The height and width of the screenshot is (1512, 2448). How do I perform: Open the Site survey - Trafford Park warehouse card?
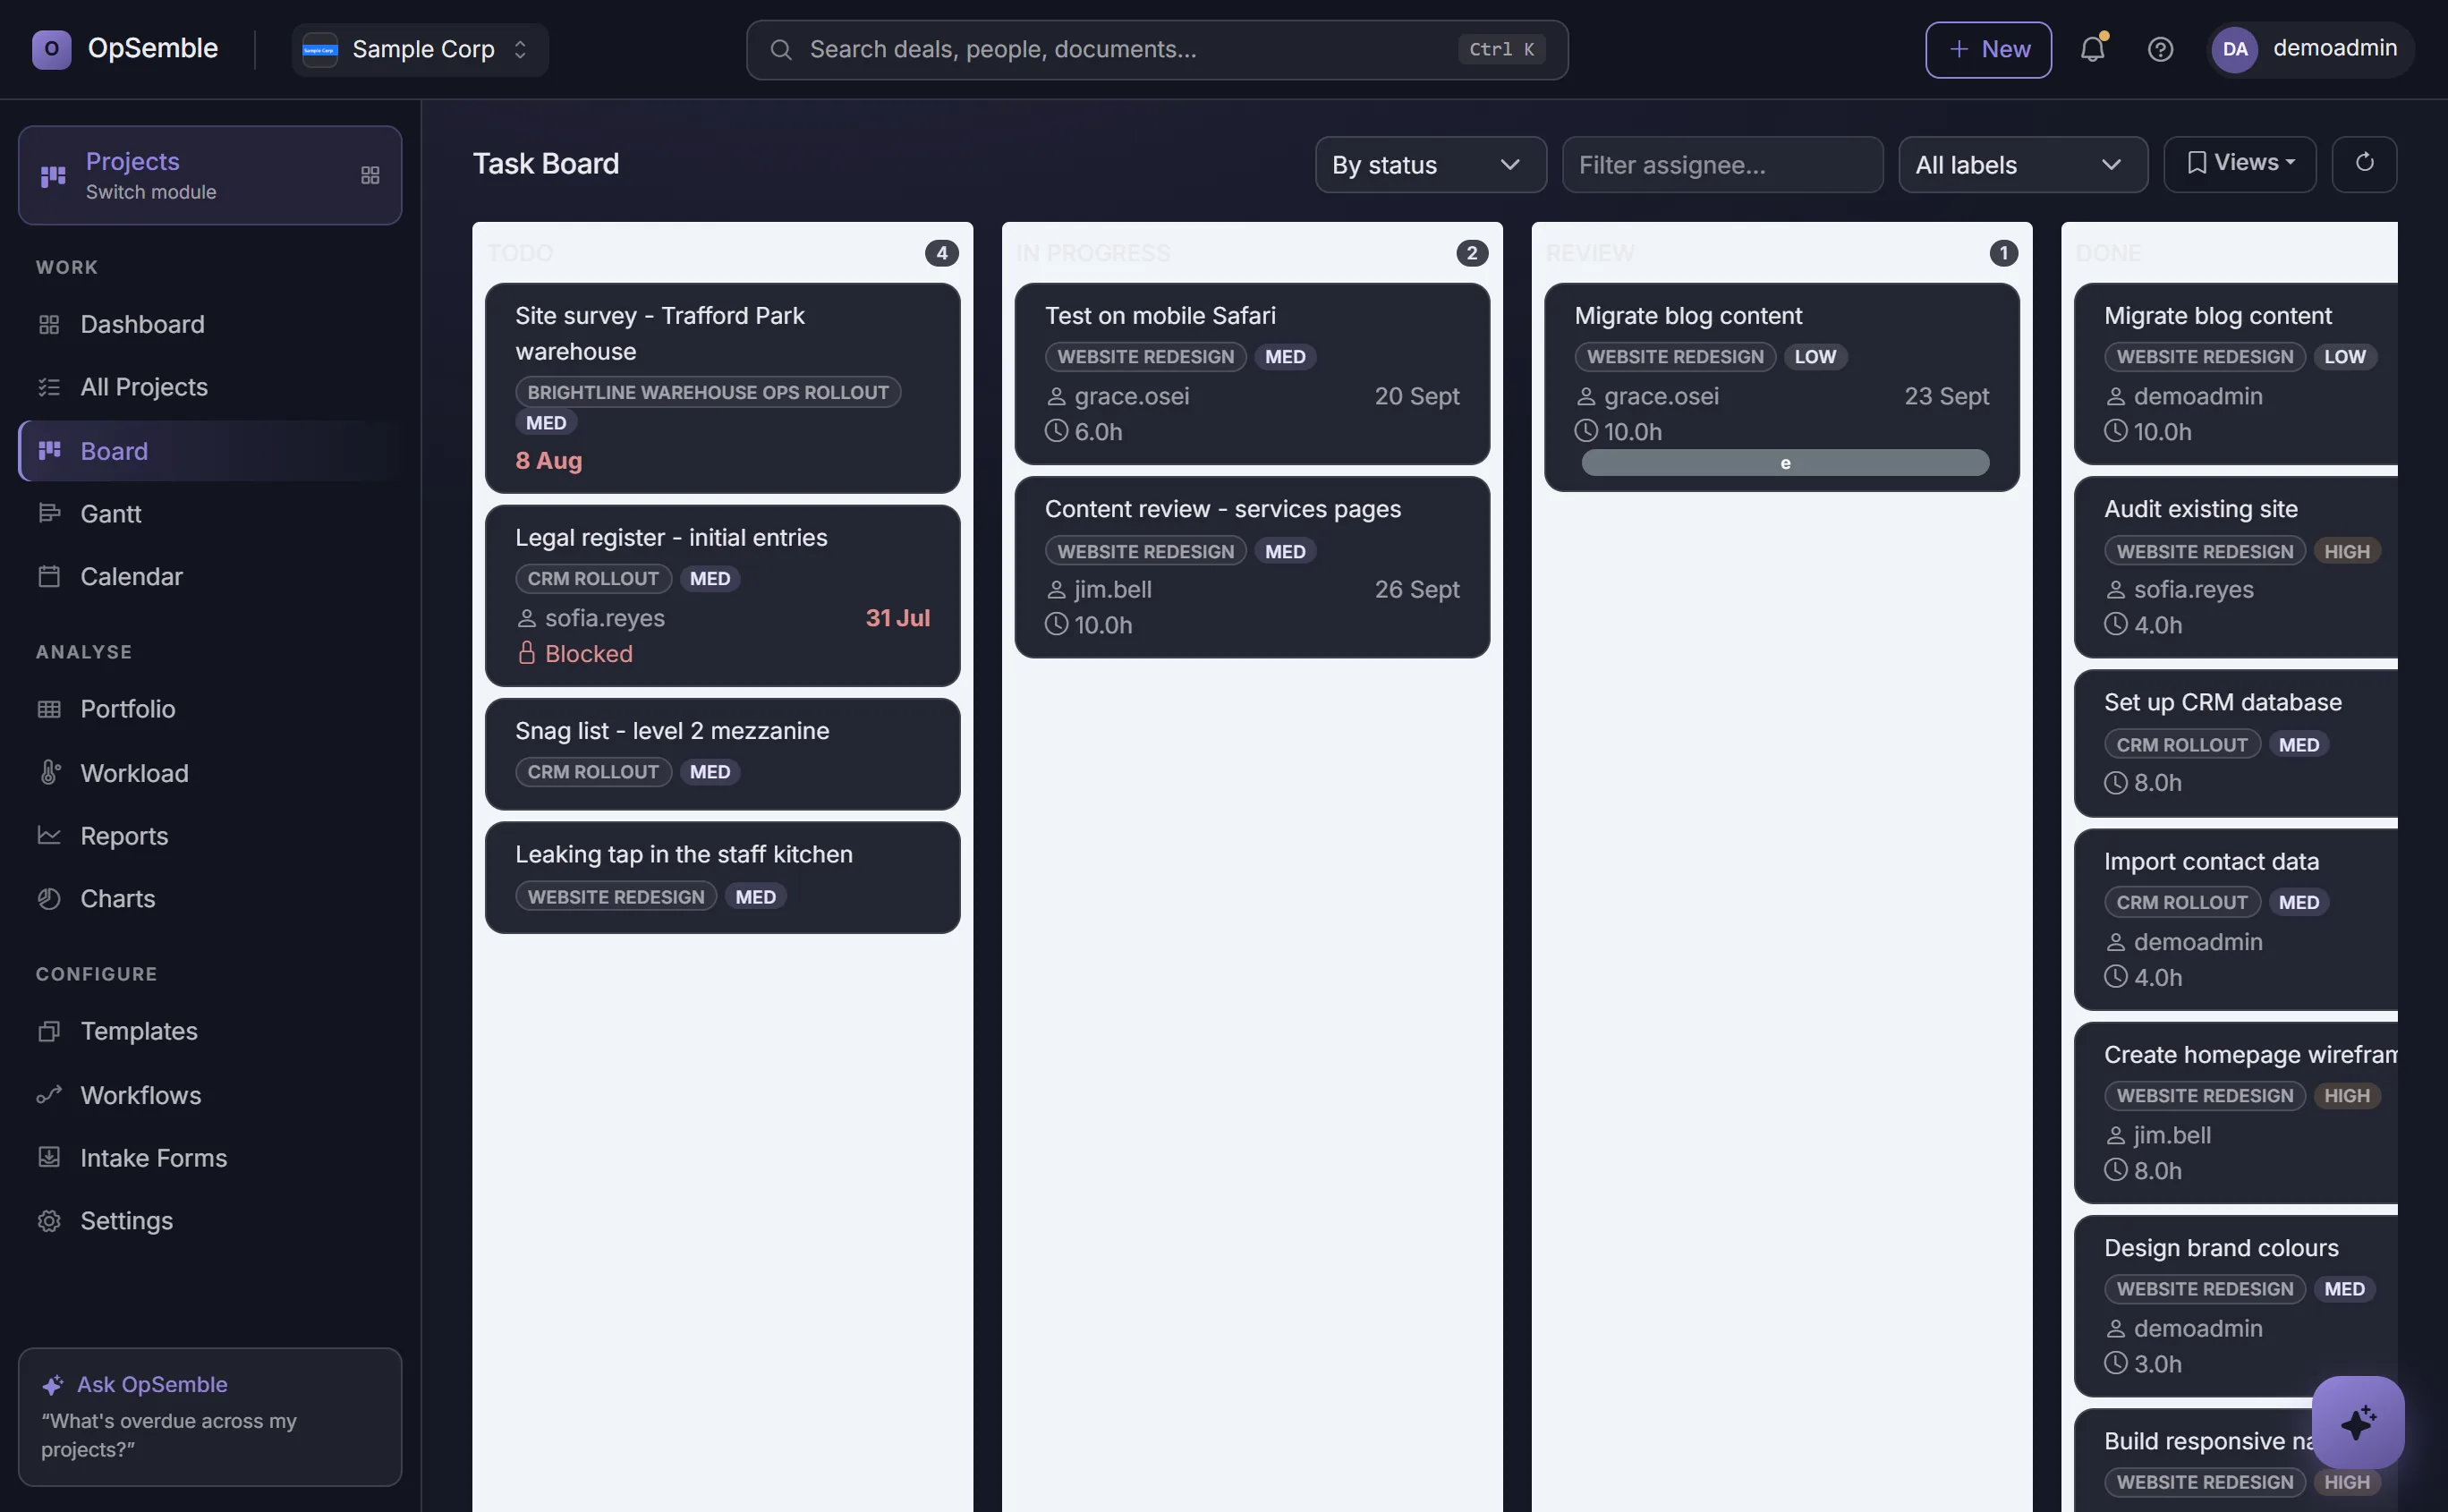pos(722,388)
